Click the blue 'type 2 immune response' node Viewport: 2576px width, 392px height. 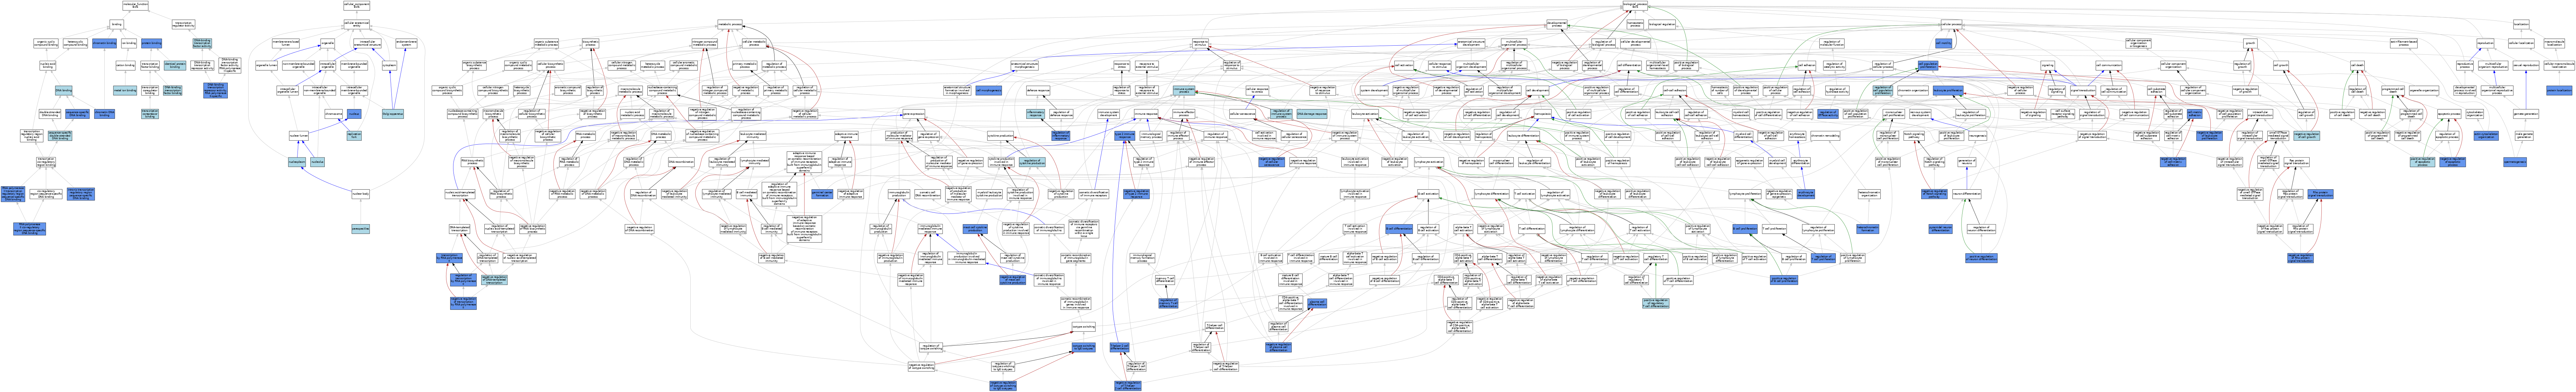point(1125,136)
